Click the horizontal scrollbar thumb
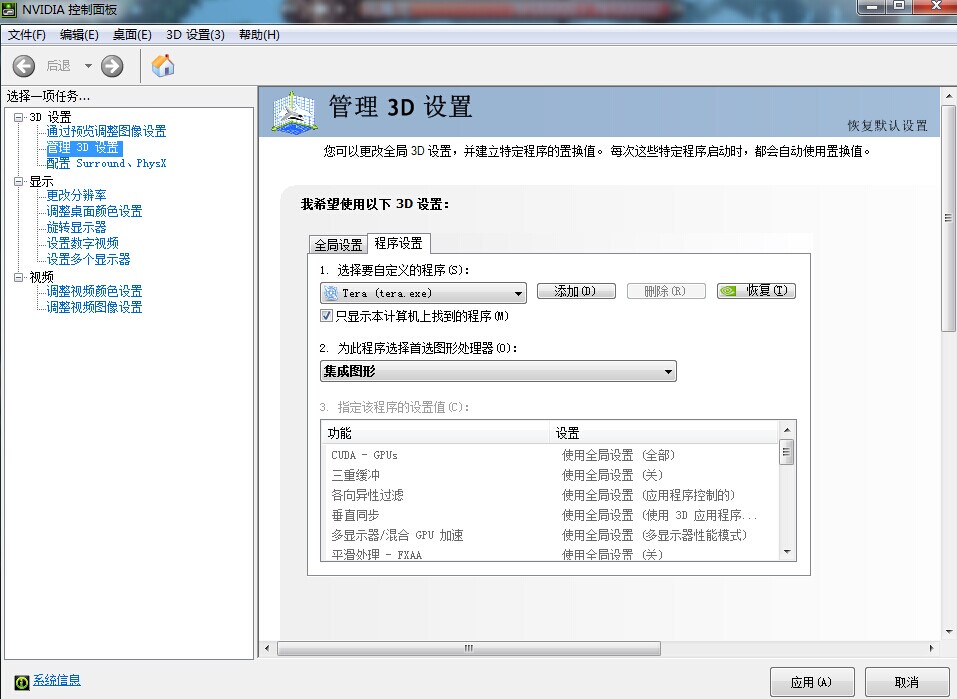 [469, 648]
